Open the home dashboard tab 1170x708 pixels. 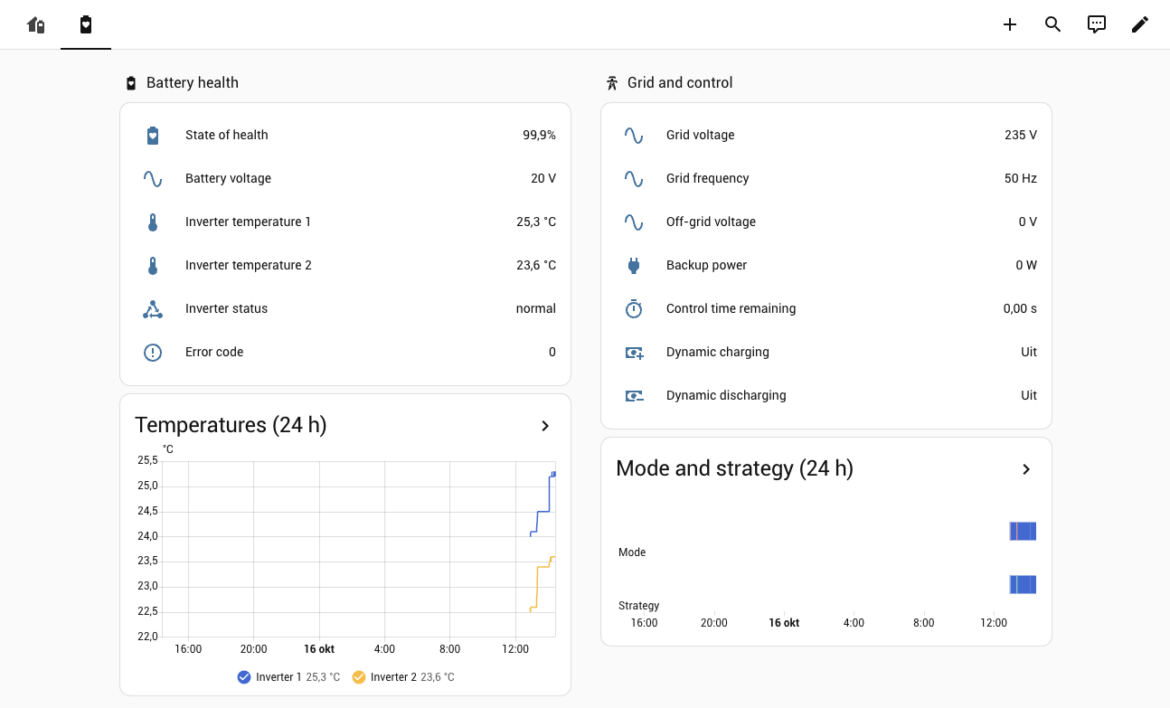pyautogui.click(x=36, y=25)
